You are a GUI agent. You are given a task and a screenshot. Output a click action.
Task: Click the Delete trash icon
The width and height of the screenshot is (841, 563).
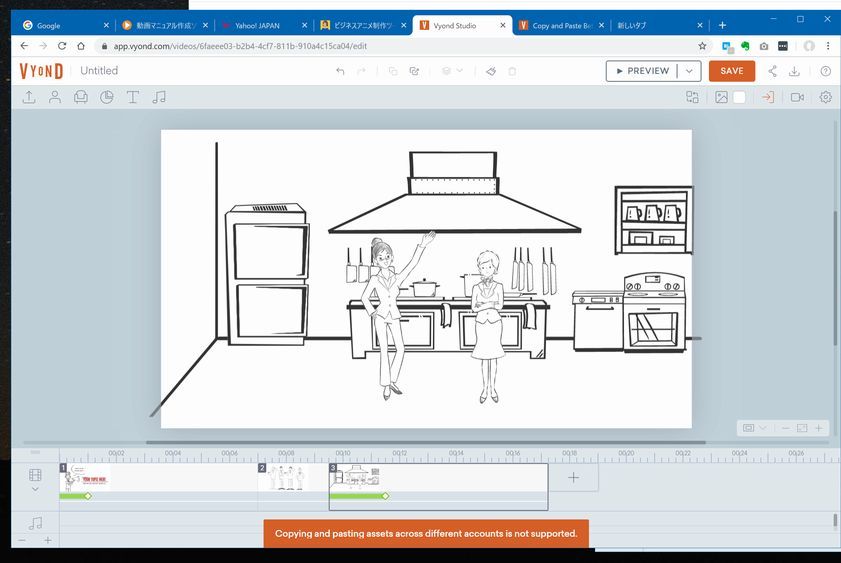tap(512, 71)
